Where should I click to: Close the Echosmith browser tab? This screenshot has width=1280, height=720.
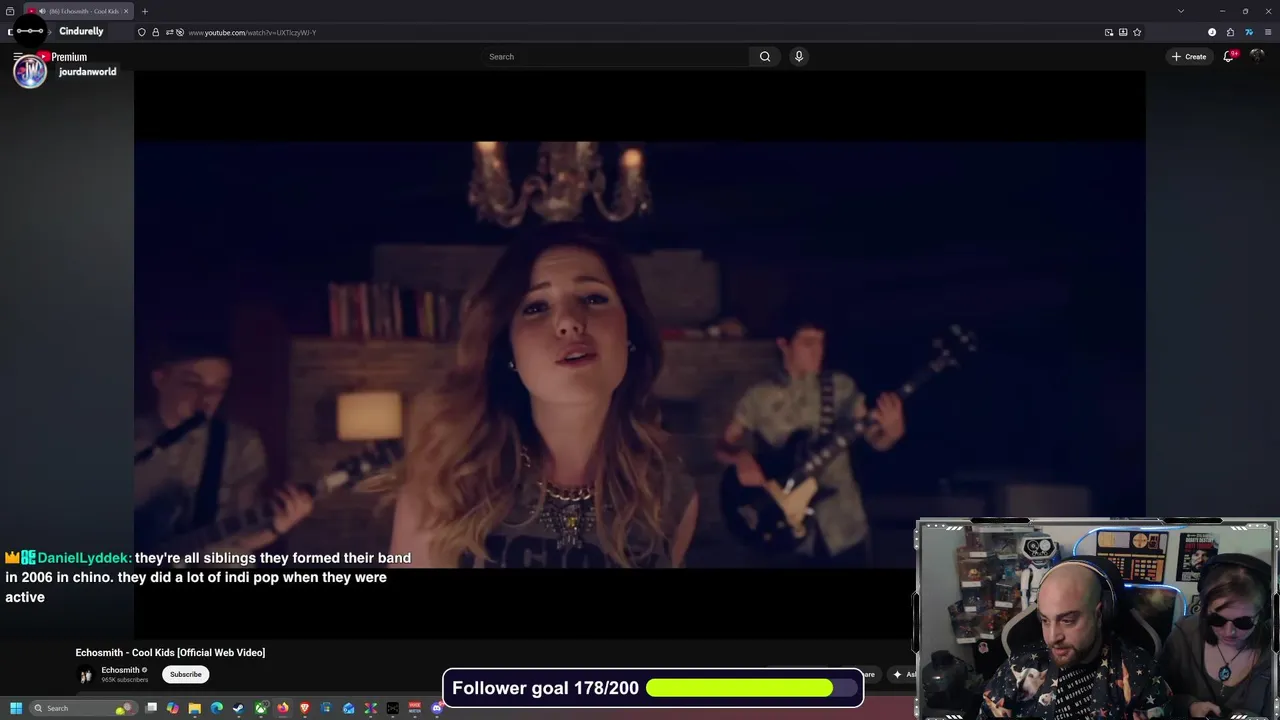click(x=126, y=11)
